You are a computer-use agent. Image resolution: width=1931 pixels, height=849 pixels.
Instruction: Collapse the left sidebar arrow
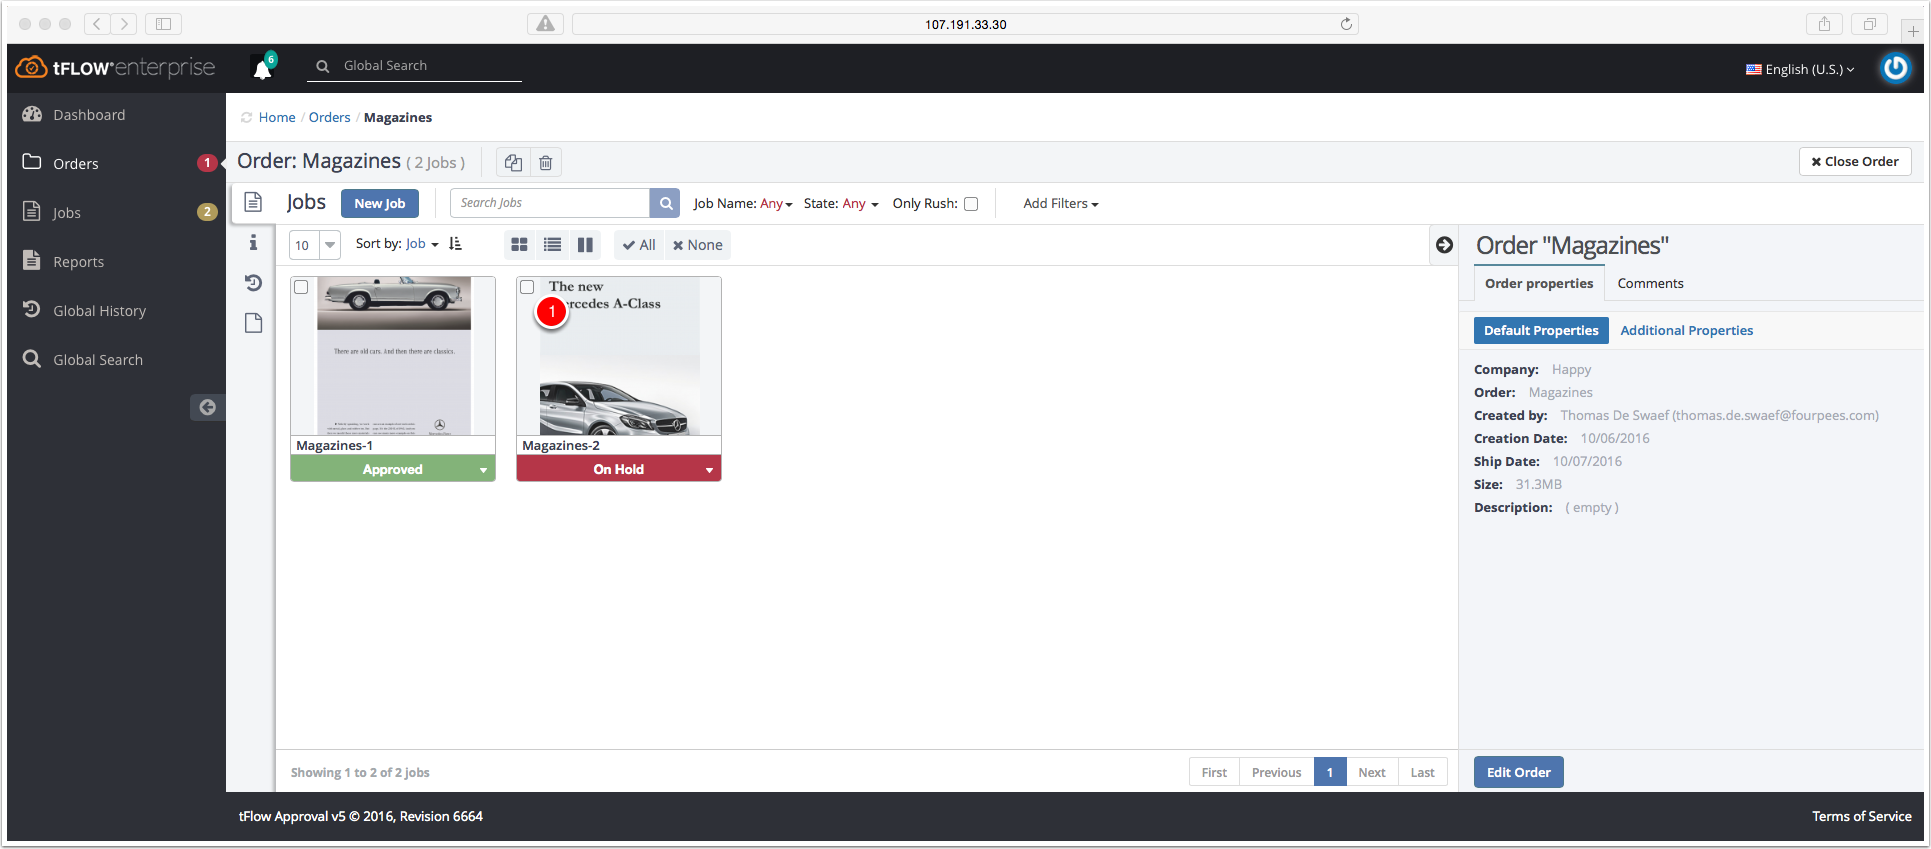pos(207,407)
